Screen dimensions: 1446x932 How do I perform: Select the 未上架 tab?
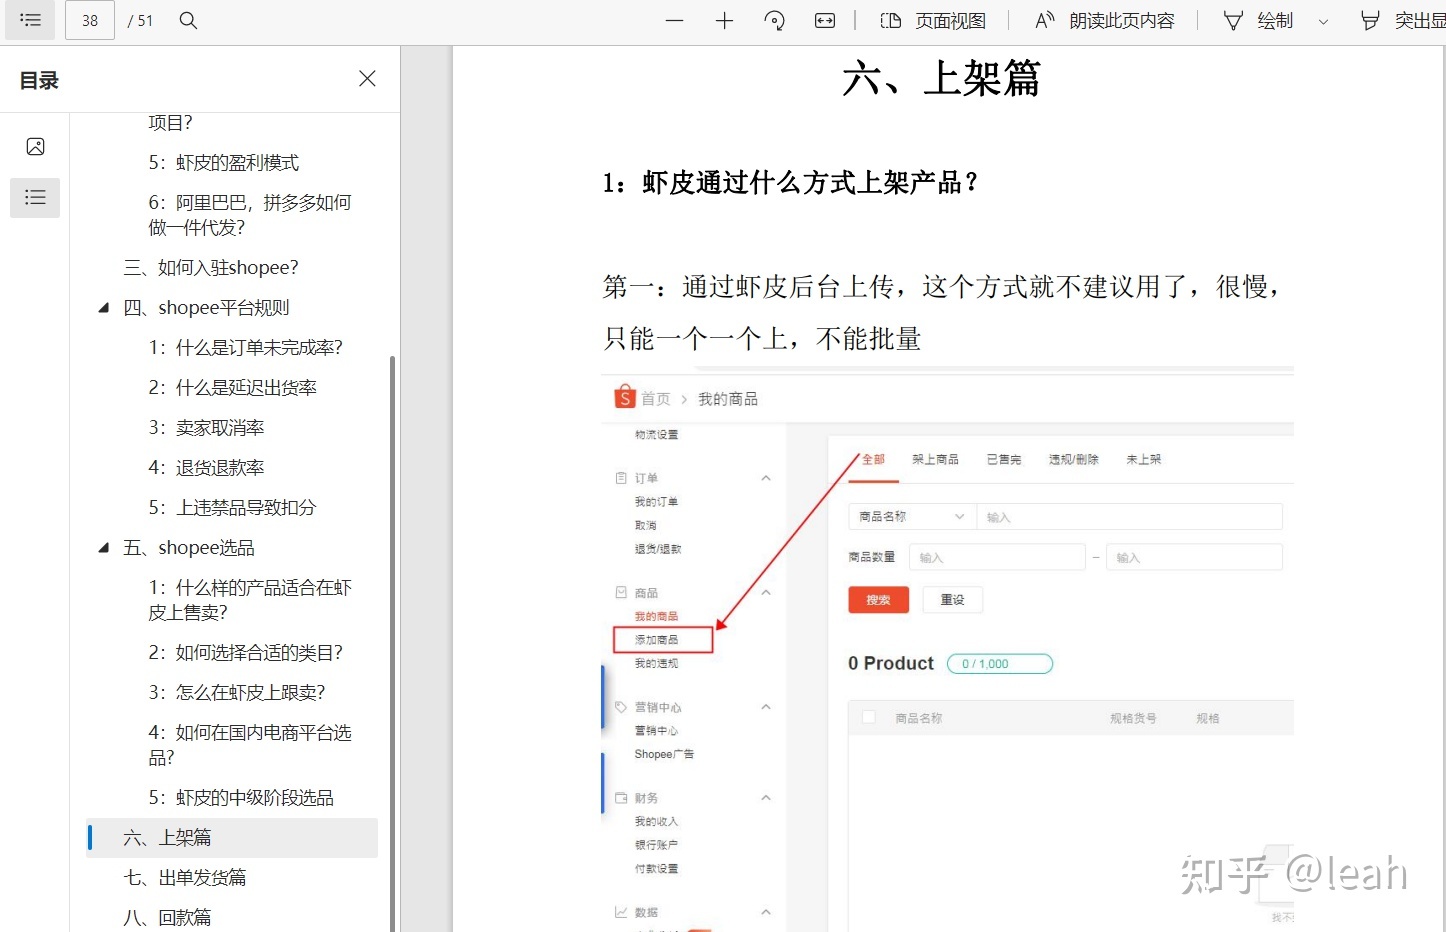tap(1144, 459)
